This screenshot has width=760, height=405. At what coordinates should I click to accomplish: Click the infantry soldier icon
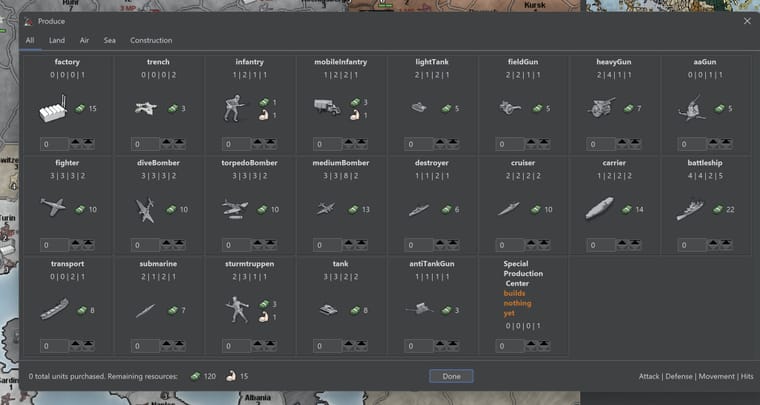point(234,108)
